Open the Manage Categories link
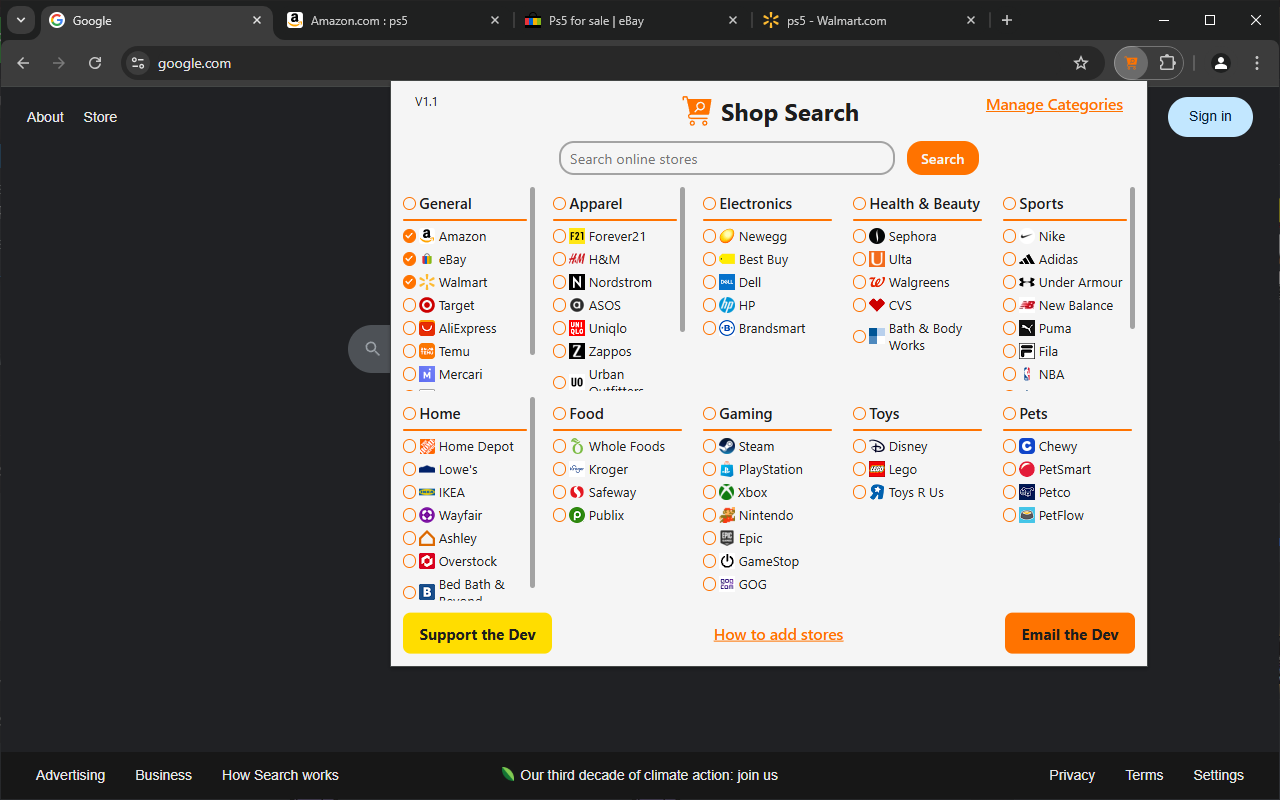Viewport: 1280px width, 800px height. (1054, 105)
